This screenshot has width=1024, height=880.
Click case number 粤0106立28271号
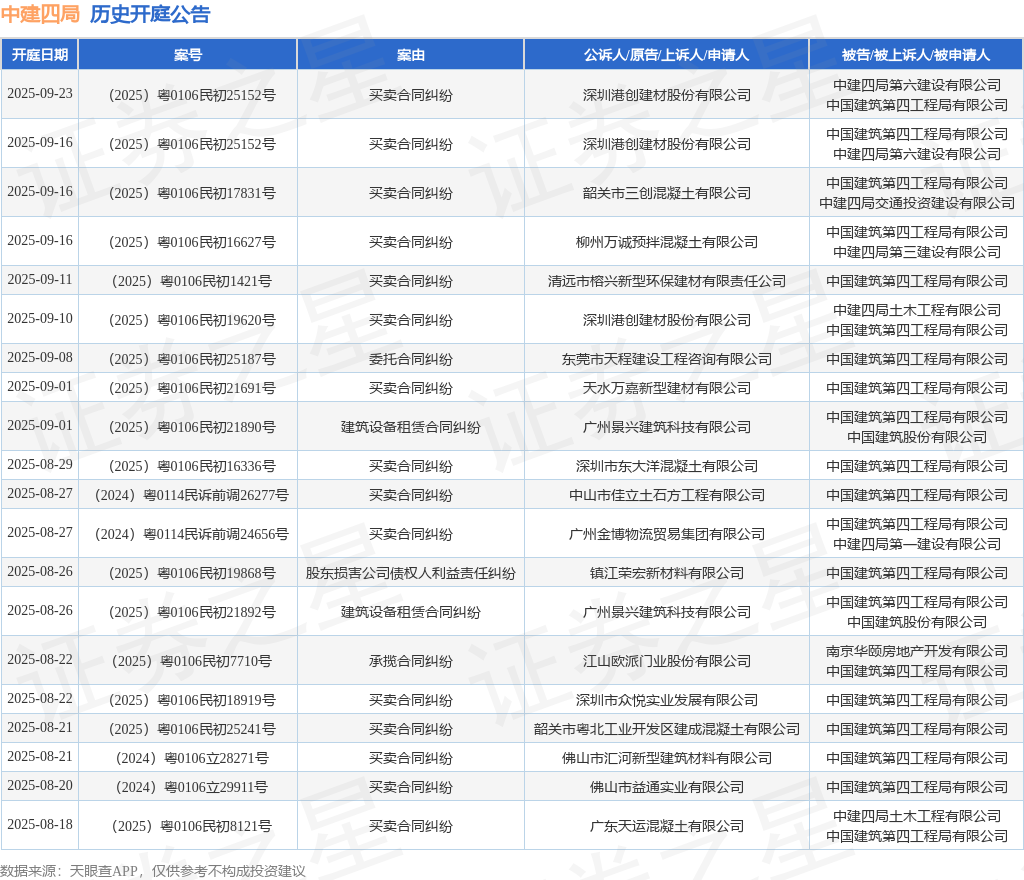216,759
